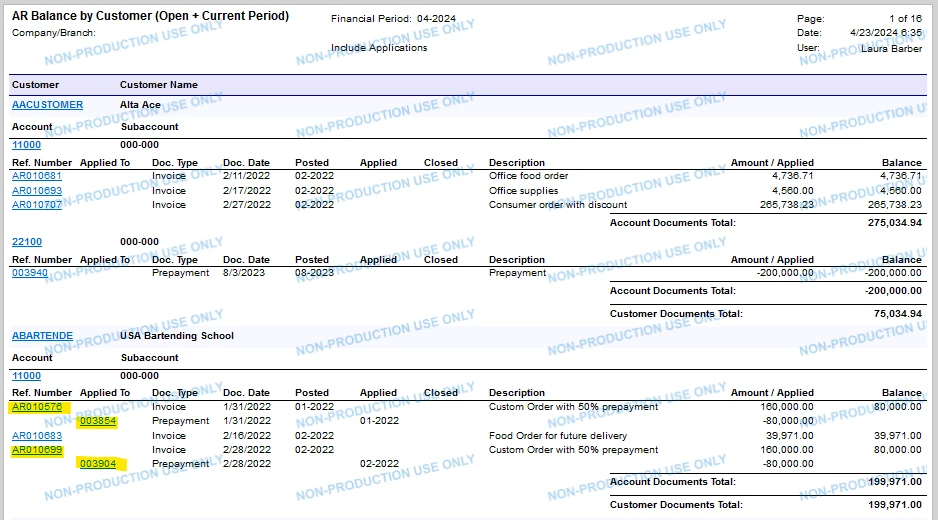The width and height of the screenshot is (938, 520).
Task: Select the page number 1 of 16
Action: pos(905,19)
